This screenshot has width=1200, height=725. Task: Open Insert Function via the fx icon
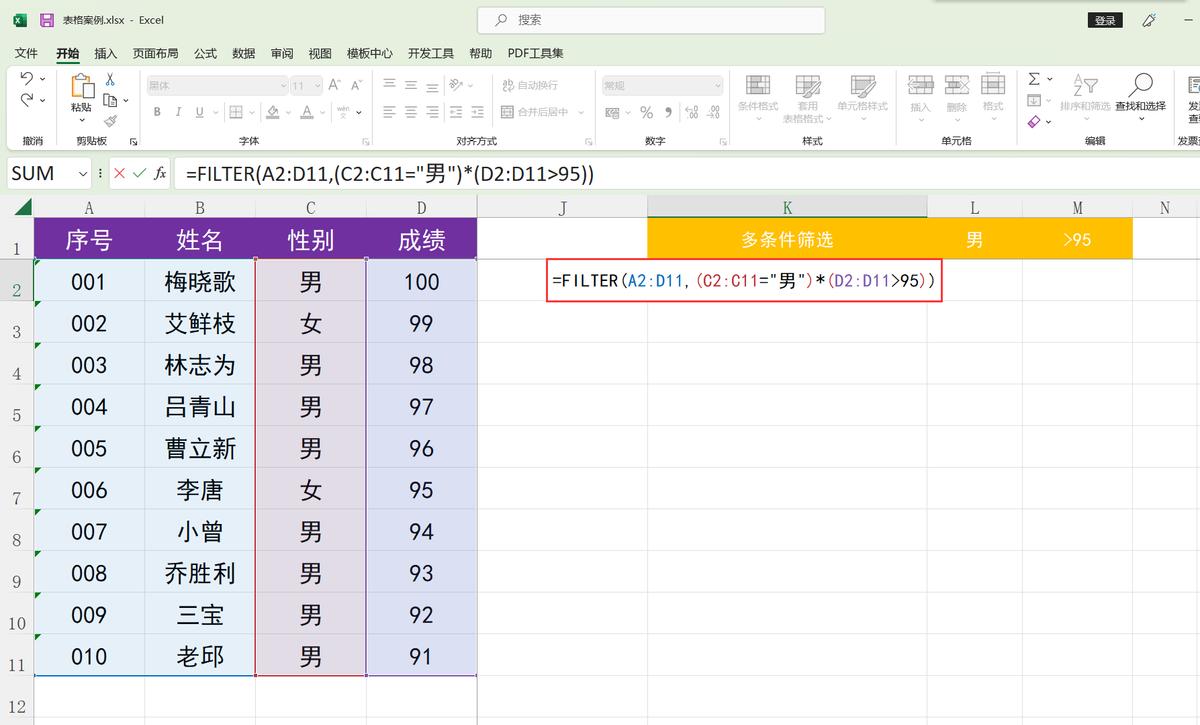(x=160, y=173)
